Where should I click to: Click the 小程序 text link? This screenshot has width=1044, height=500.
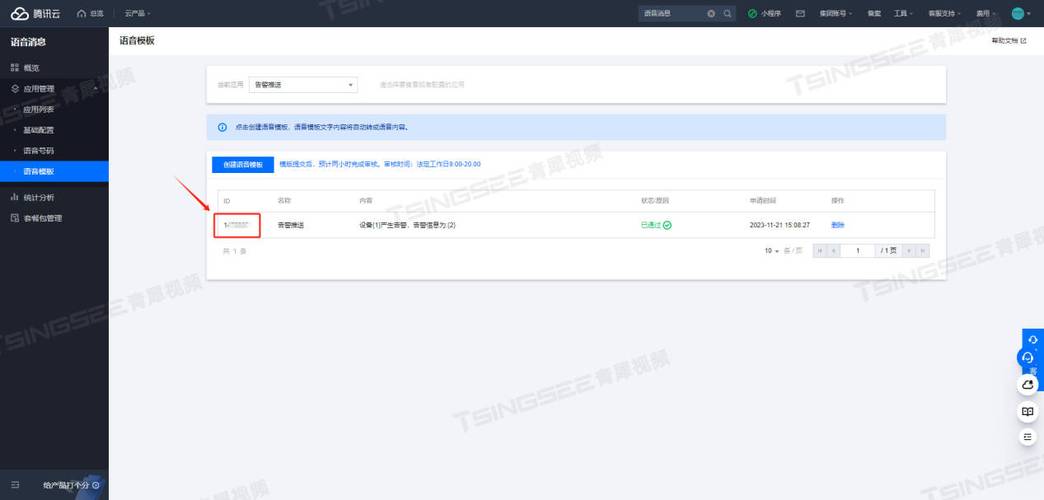pos(770,13)
